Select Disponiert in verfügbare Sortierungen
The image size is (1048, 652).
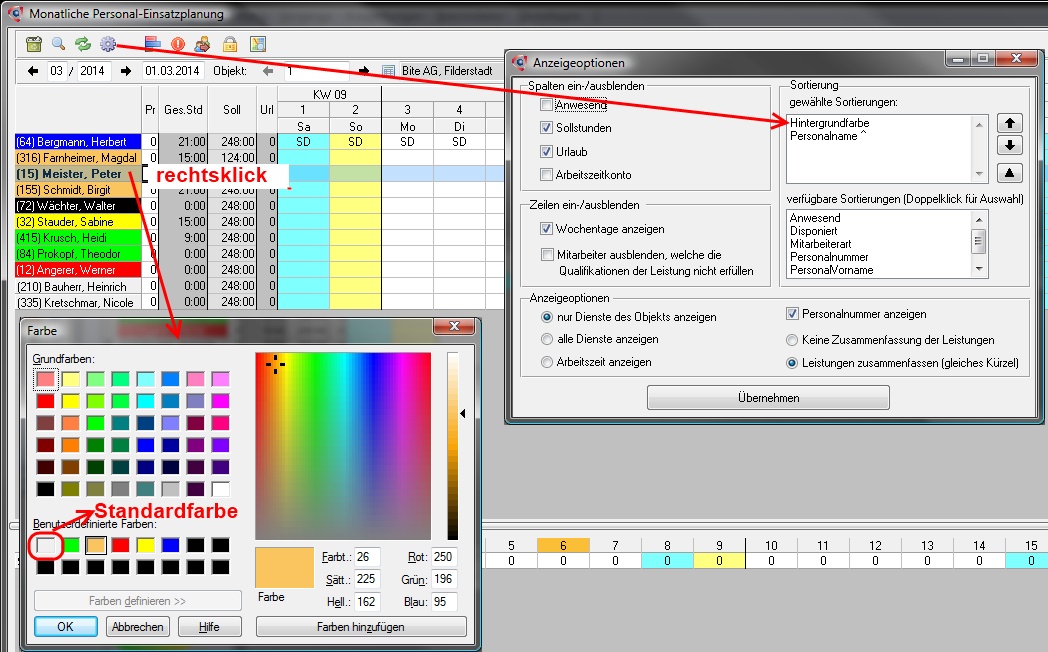click(813, 231)
